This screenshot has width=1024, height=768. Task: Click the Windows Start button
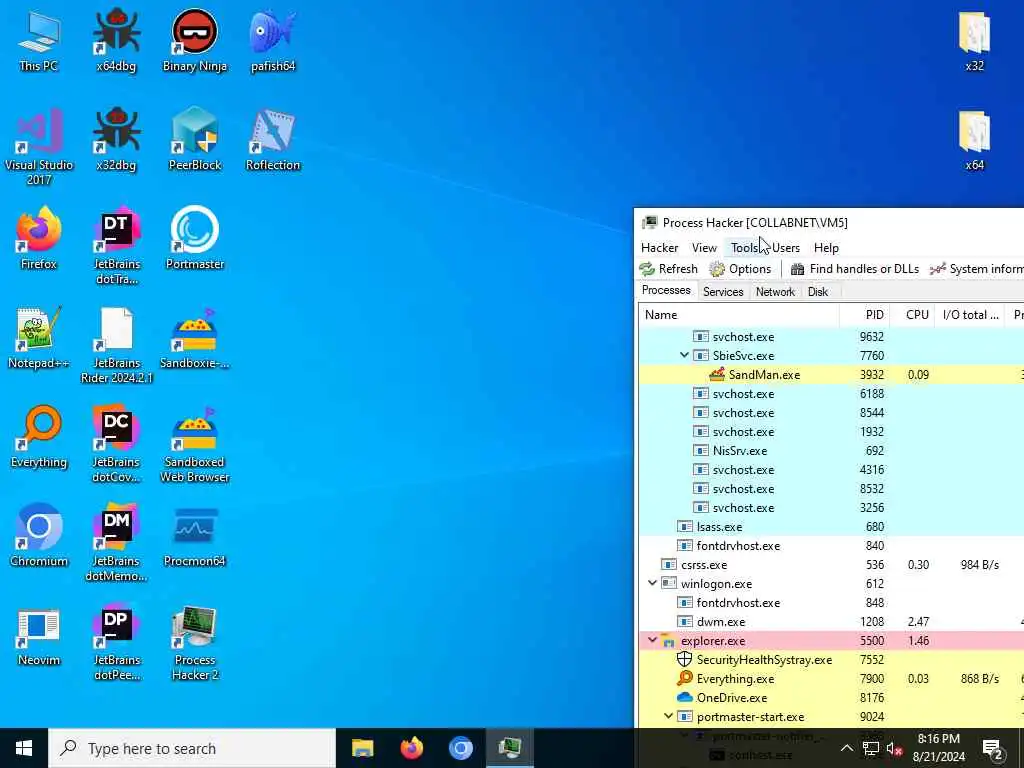click(24, 748)
